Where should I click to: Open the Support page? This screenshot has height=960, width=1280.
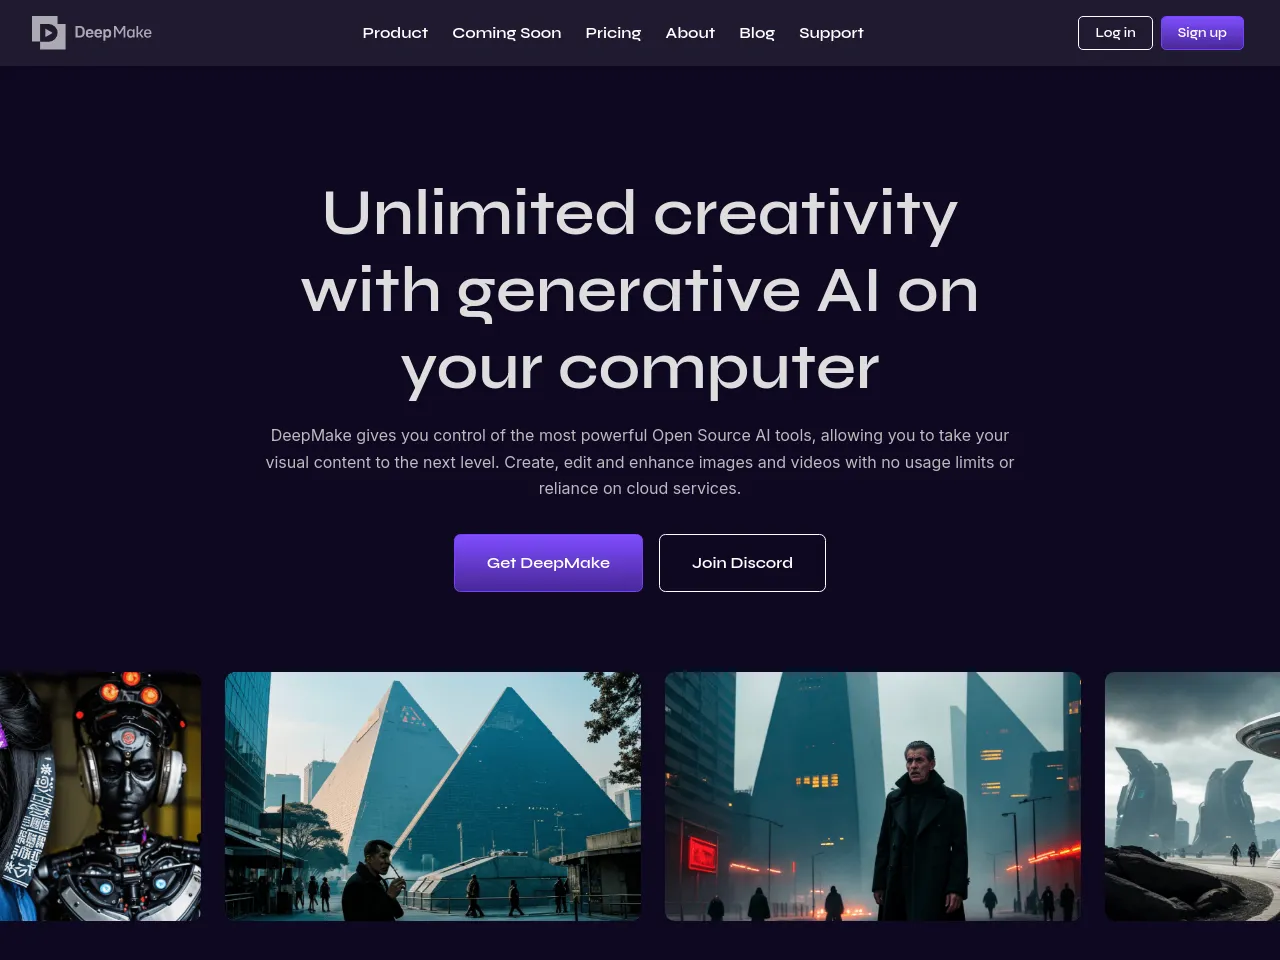(831, 33)
